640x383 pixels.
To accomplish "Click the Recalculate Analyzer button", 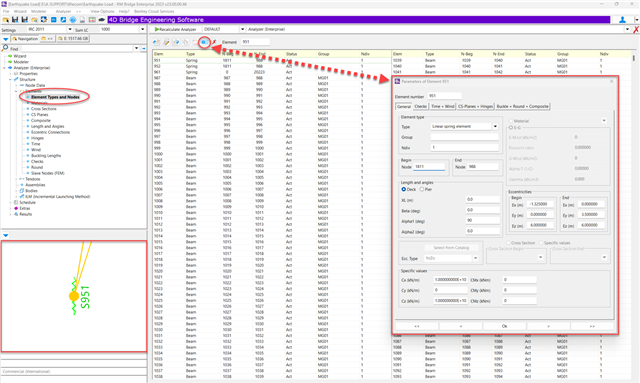I will coord(175,29).
